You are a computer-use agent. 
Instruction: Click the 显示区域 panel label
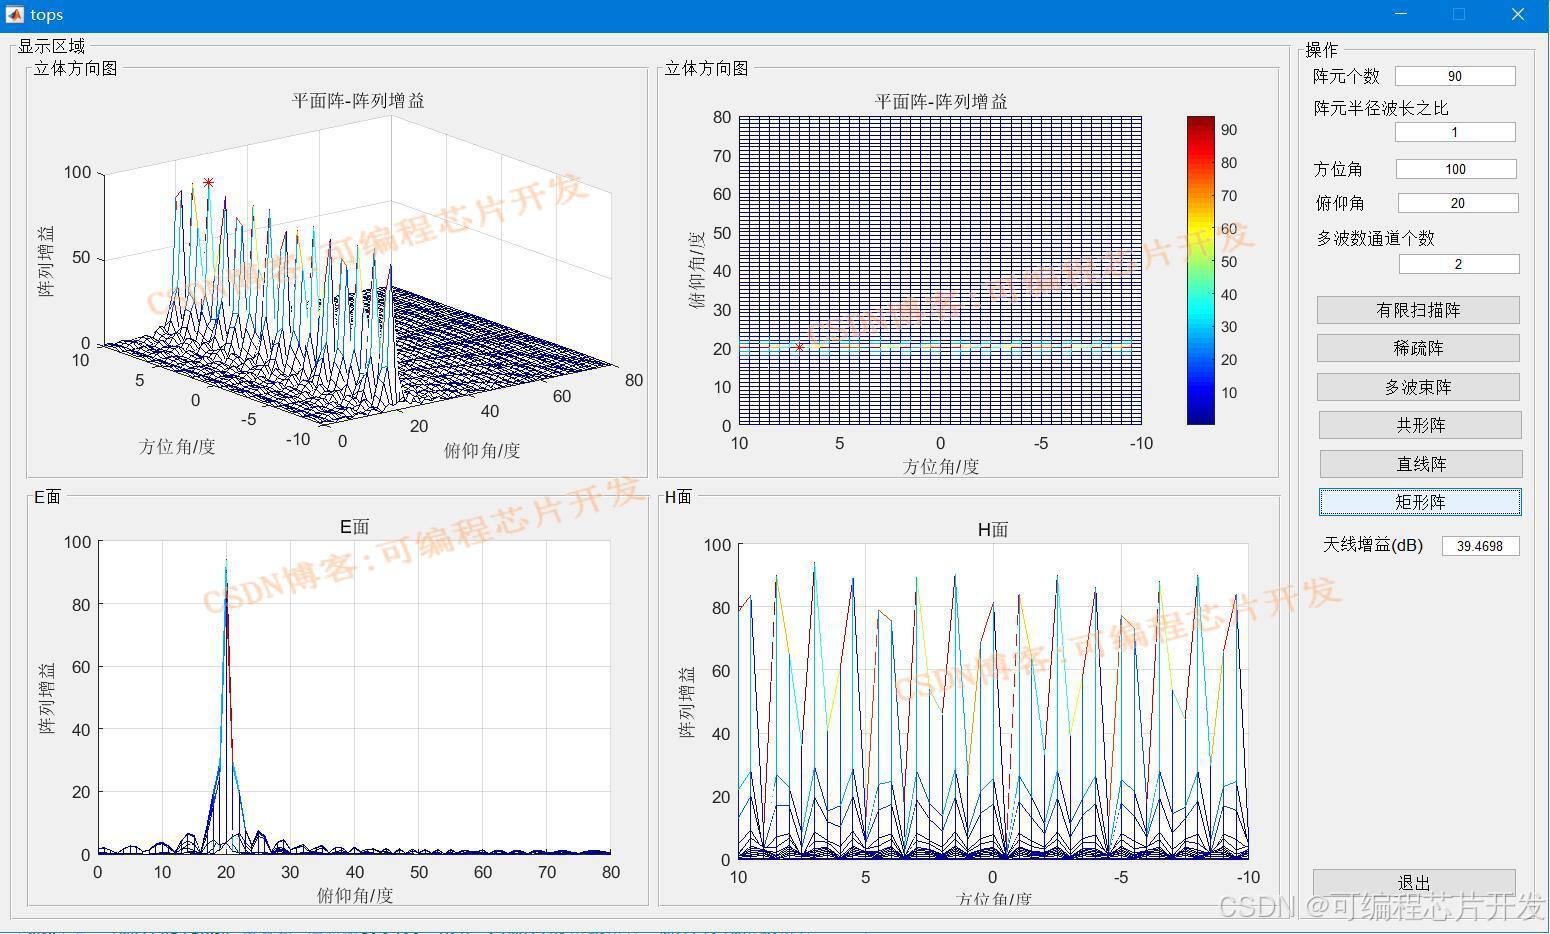tap(51, 46)
